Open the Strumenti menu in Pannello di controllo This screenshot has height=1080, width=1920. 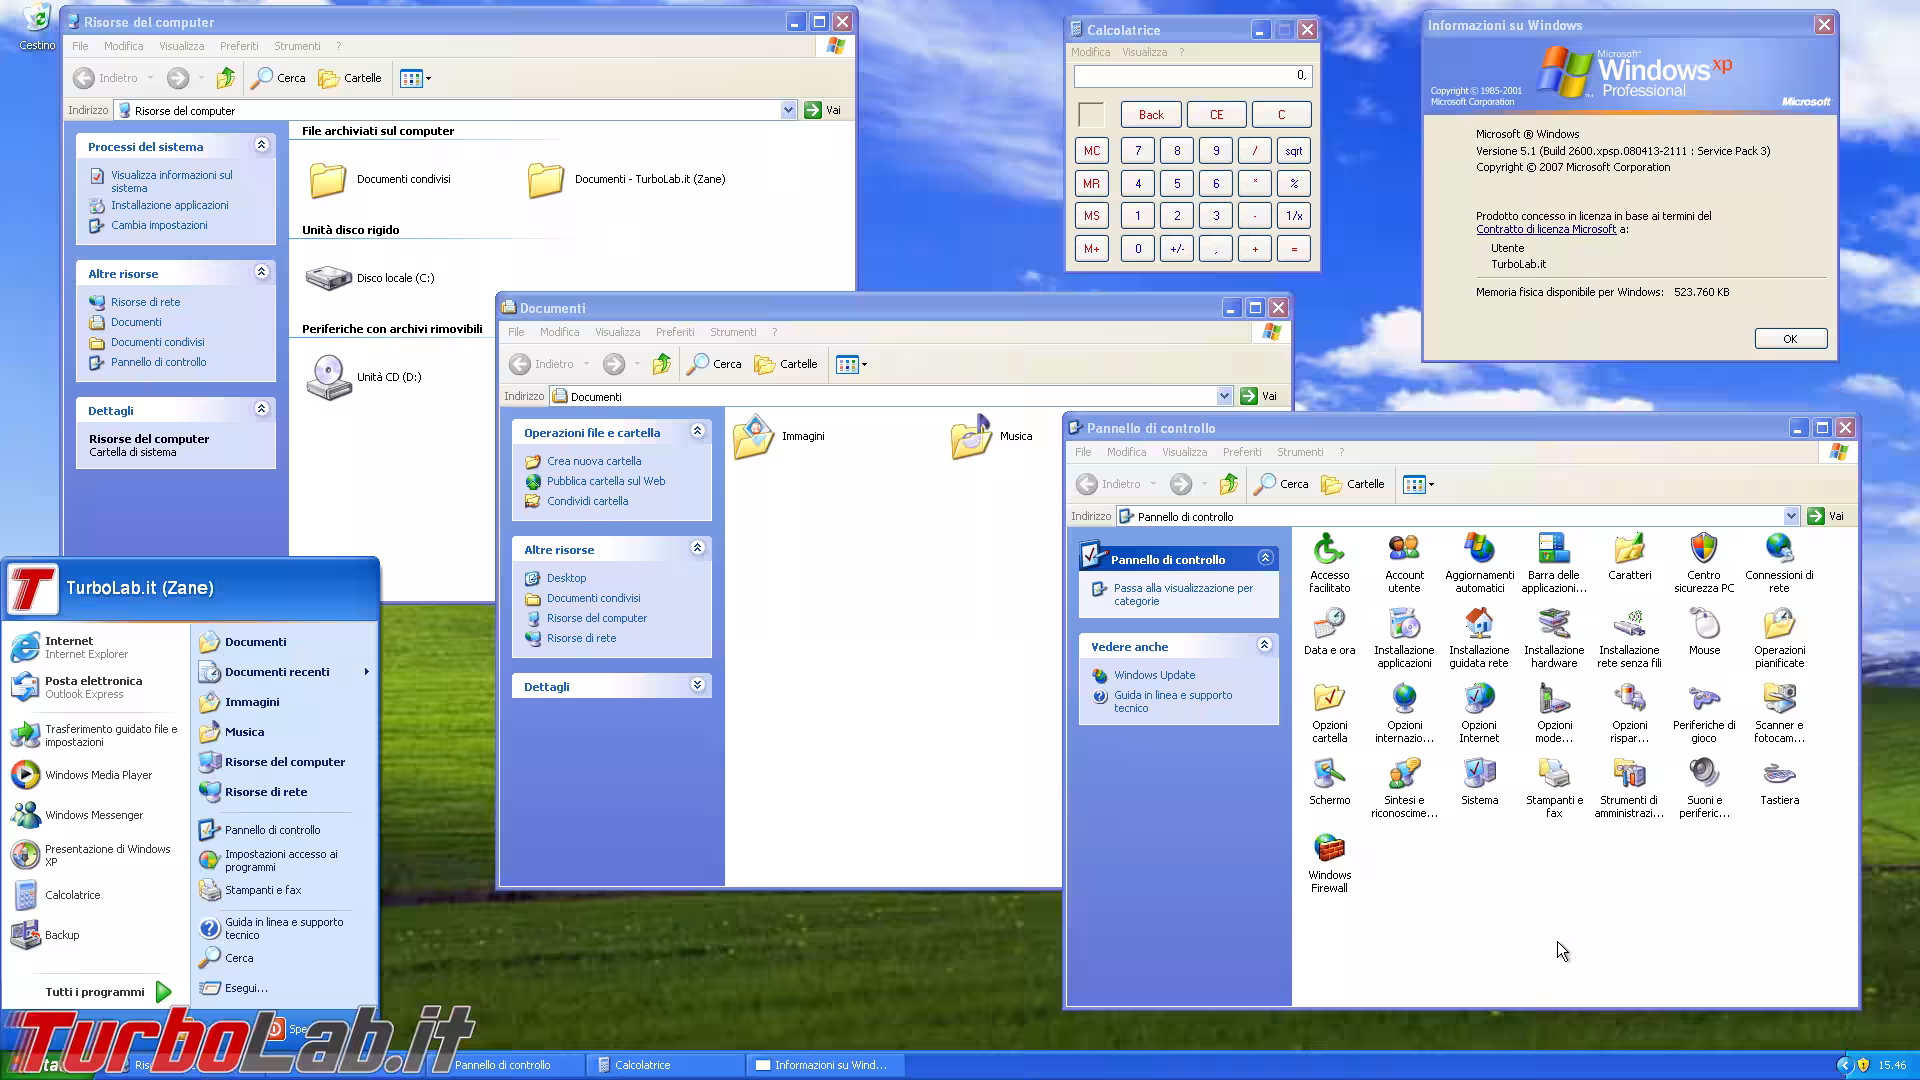1300,452
